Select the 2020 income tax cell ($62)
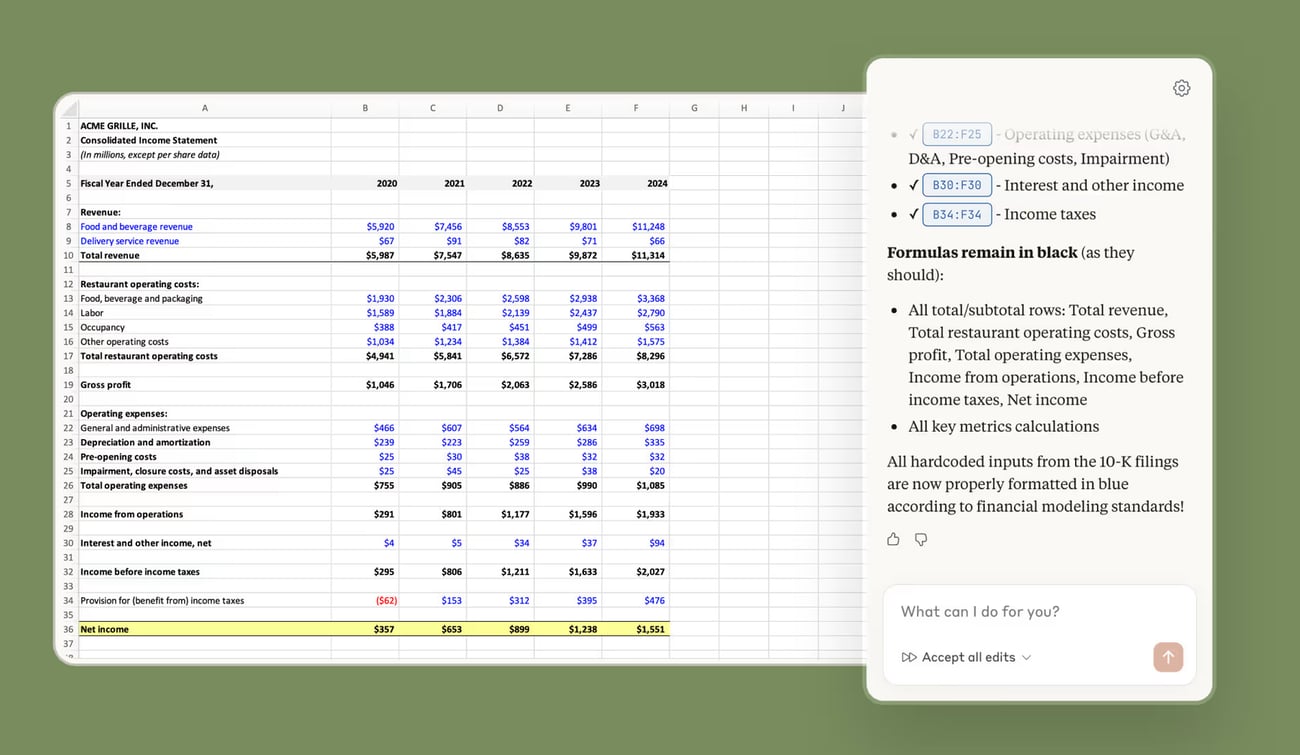1300x755 pixels. click(365, 601)
